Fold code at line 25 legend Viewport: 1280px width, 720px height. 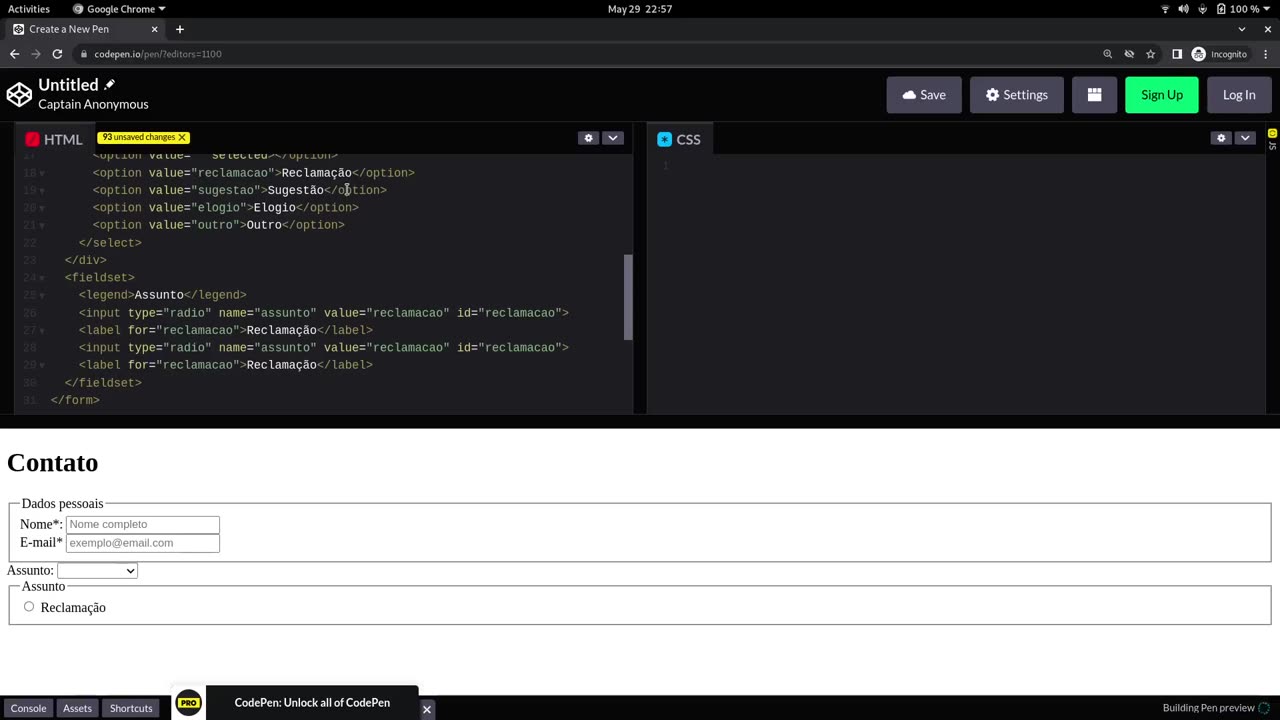42,296
